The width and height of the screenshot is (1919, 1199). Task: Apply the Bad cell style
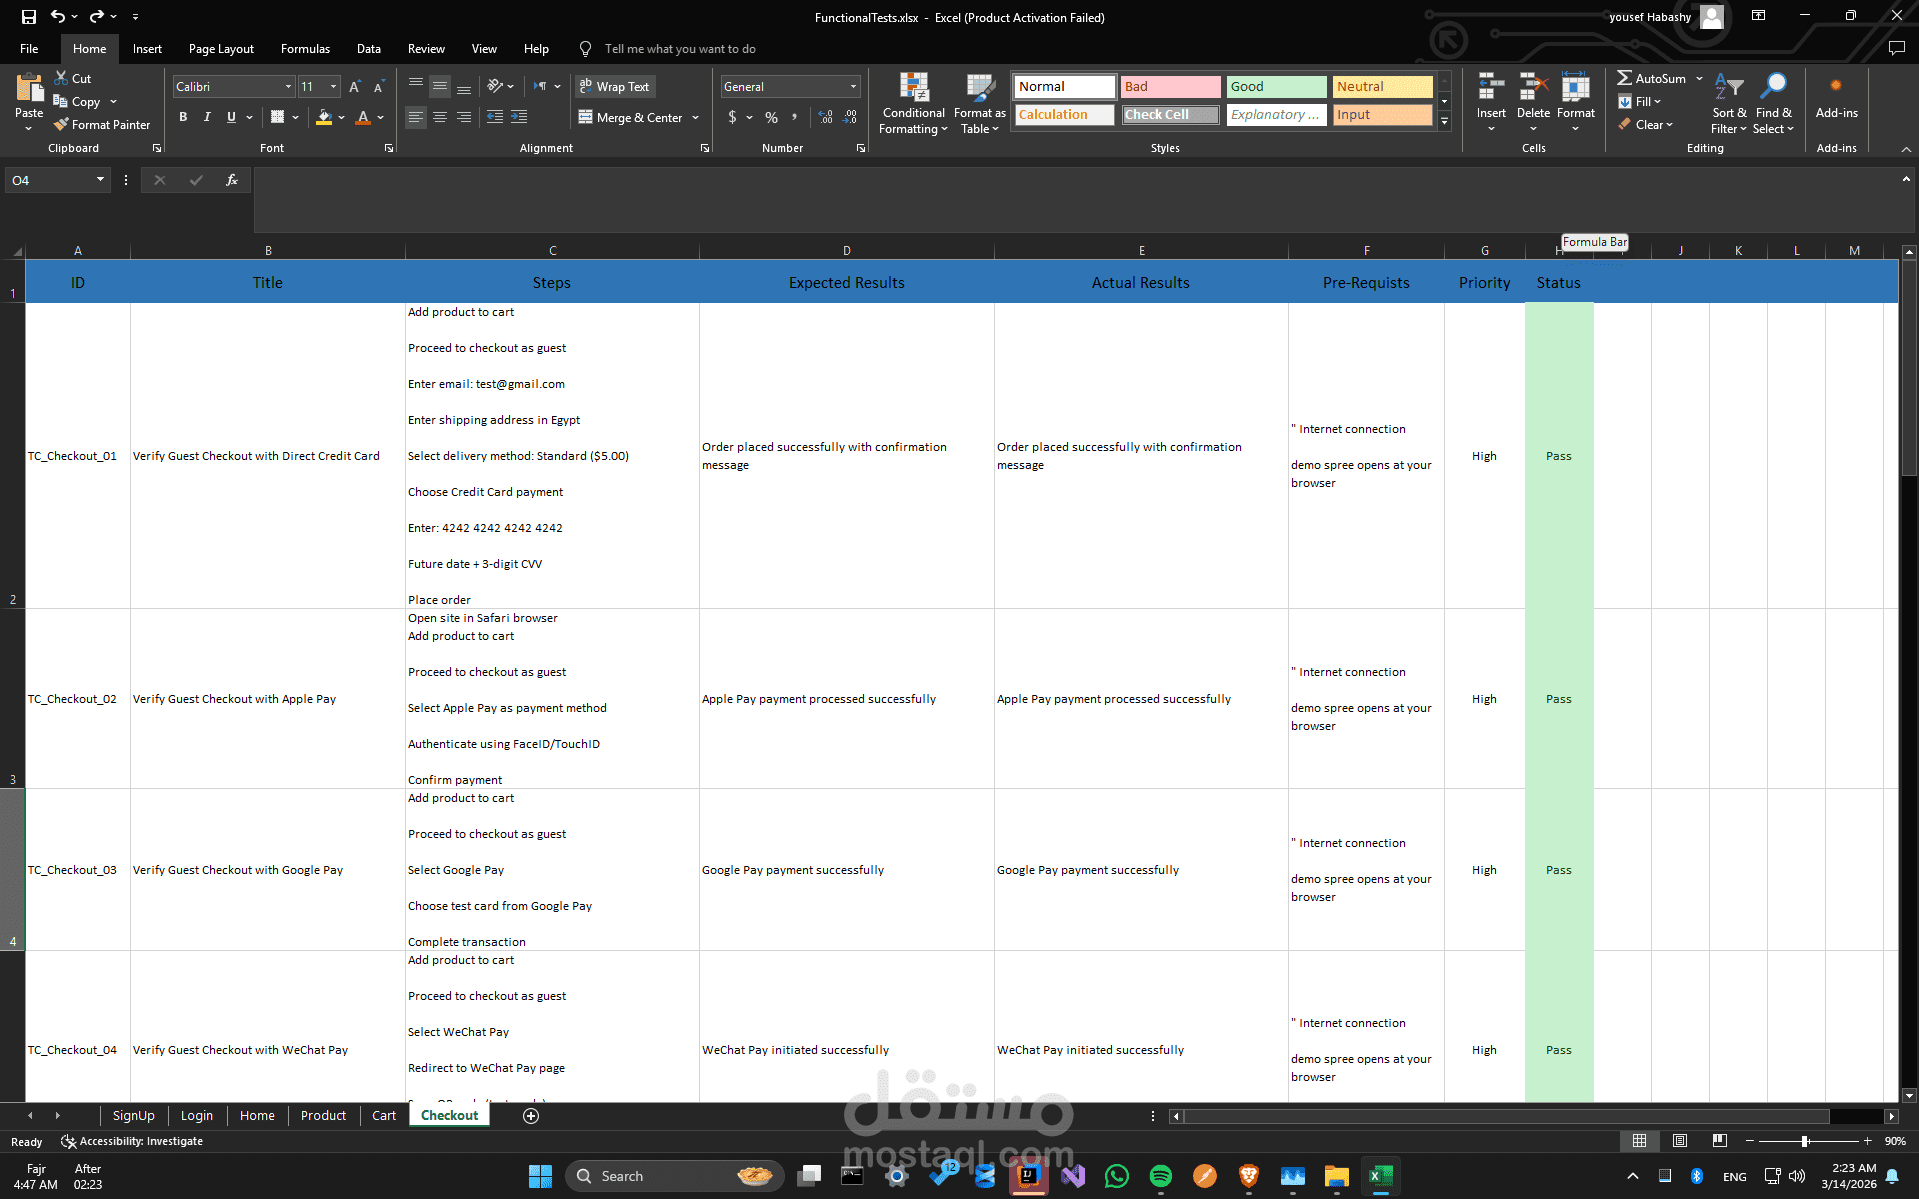(x=1170, y=87)
